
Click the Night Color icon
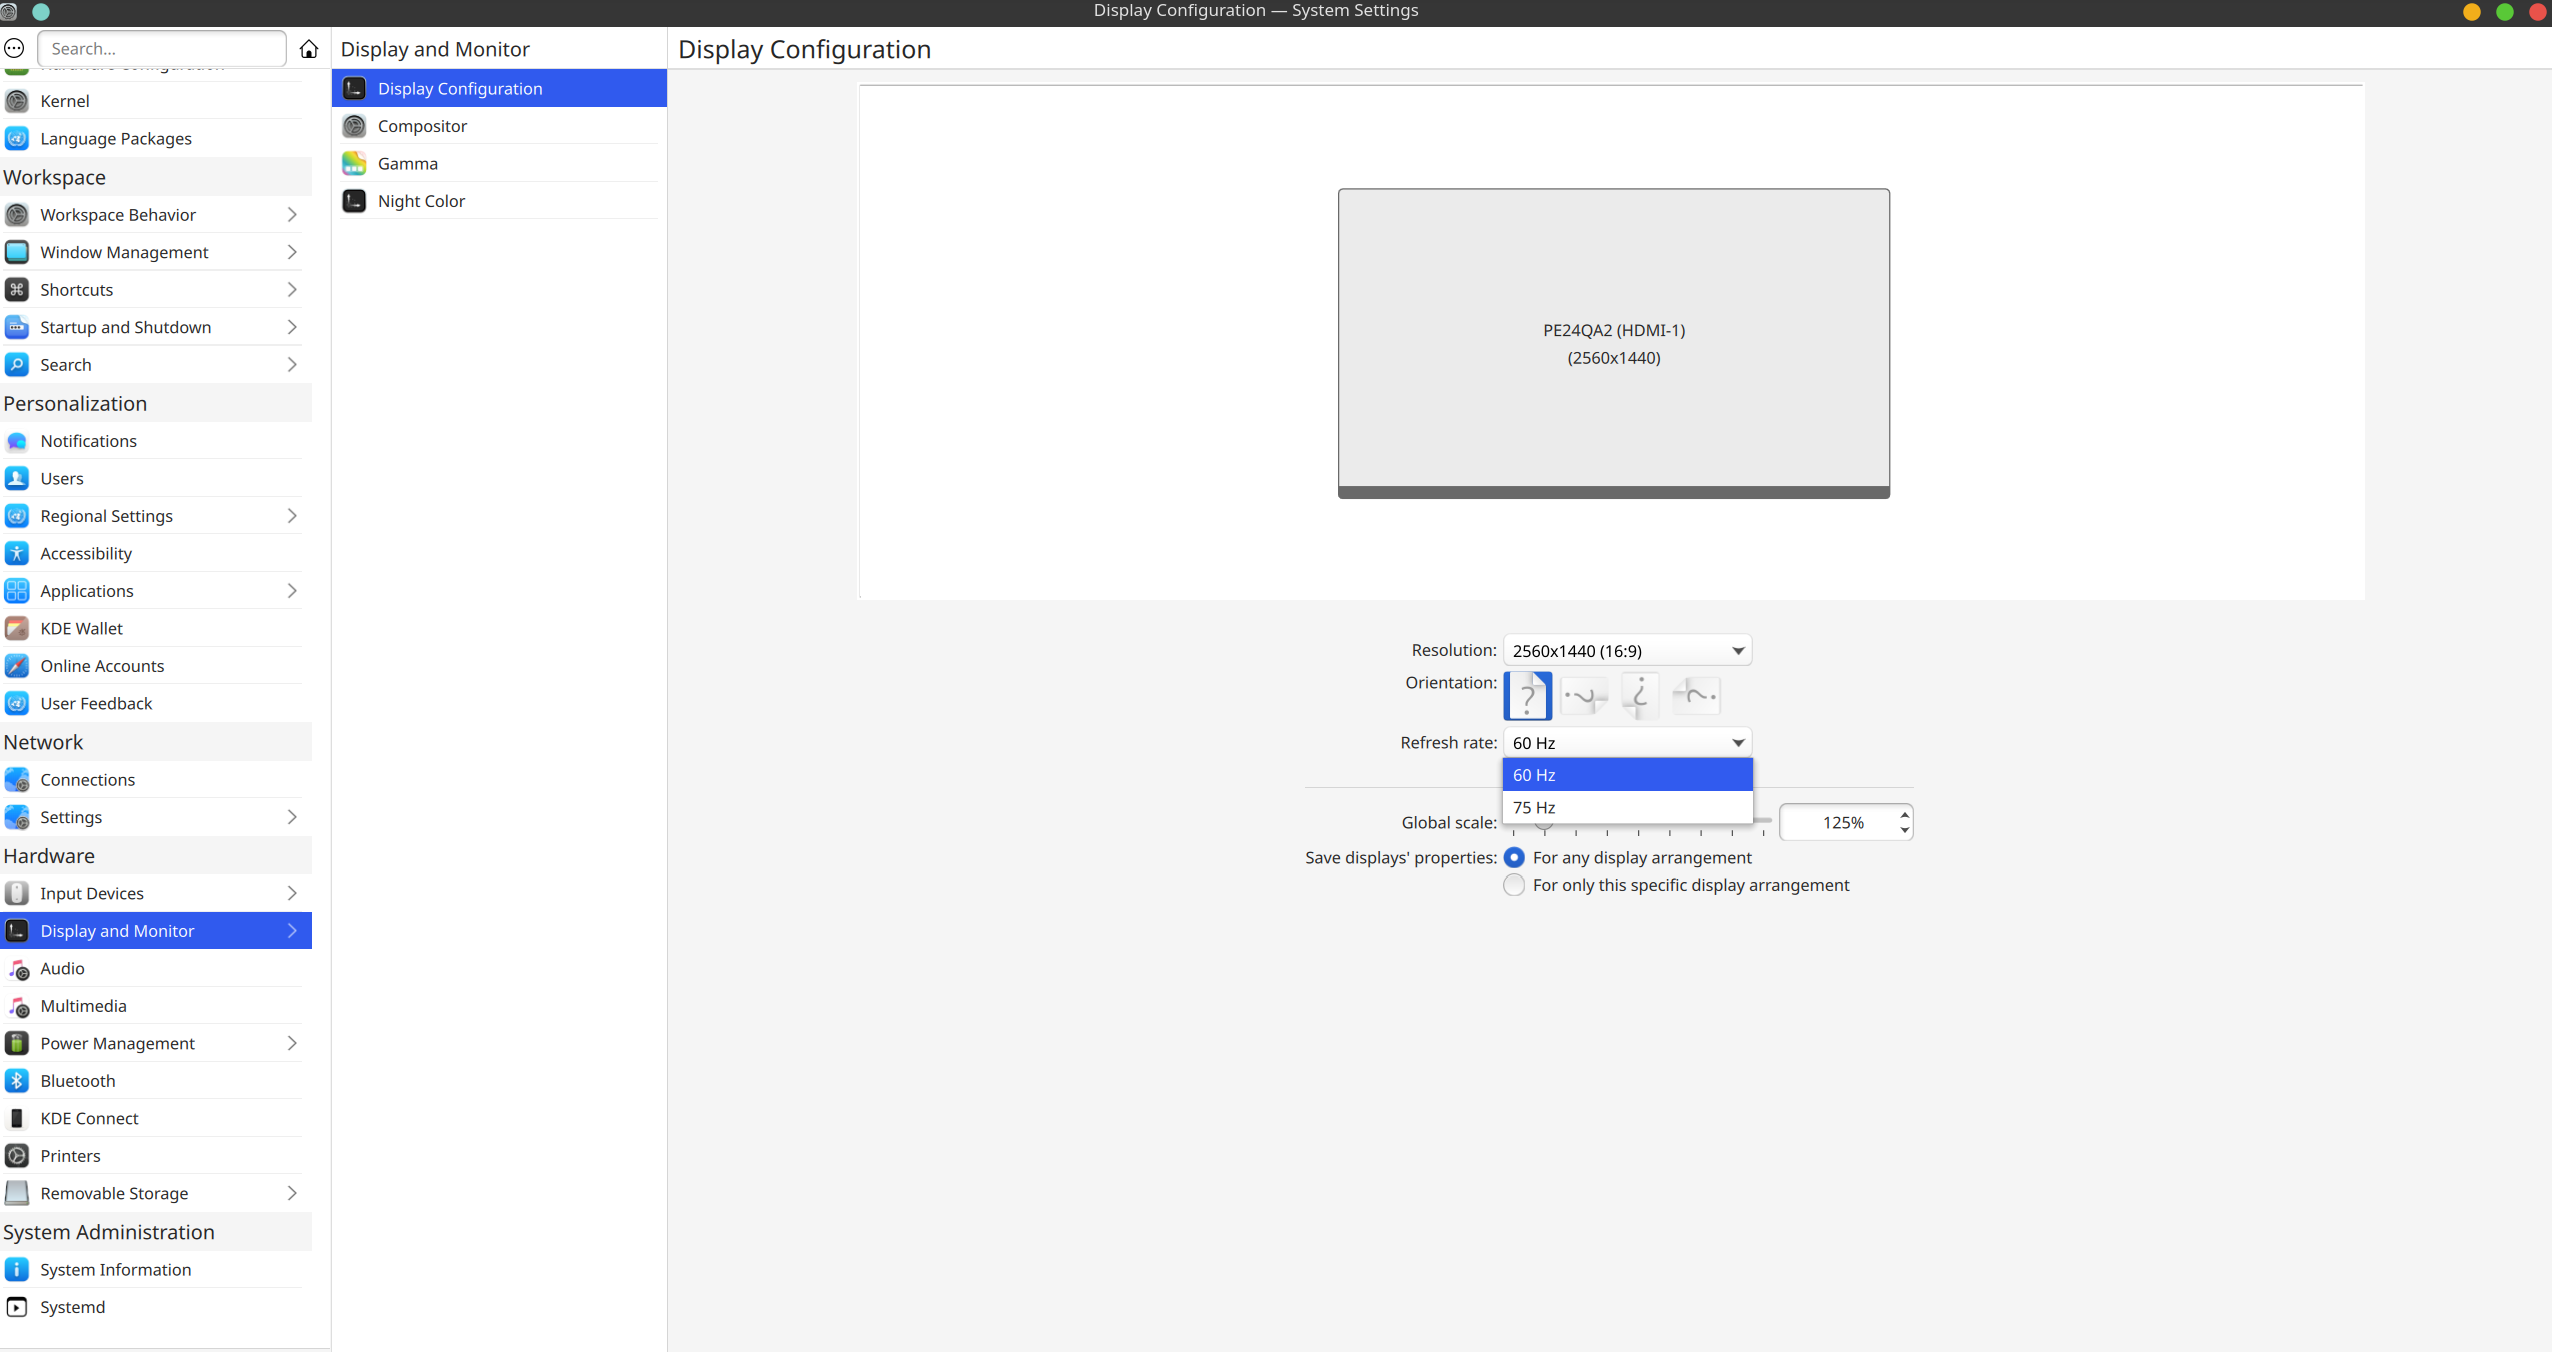coord(354,201)
